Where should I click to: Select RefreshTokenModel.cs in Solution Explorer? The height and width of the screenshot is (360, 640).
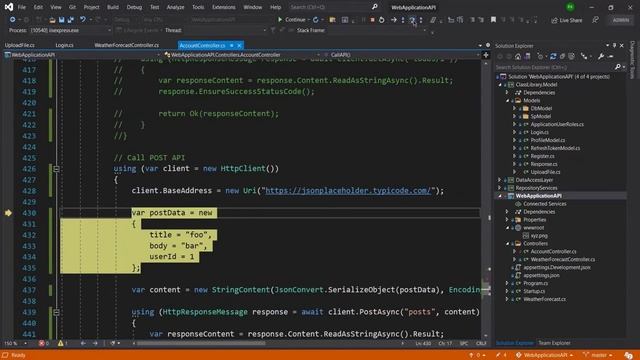[555, 148]
